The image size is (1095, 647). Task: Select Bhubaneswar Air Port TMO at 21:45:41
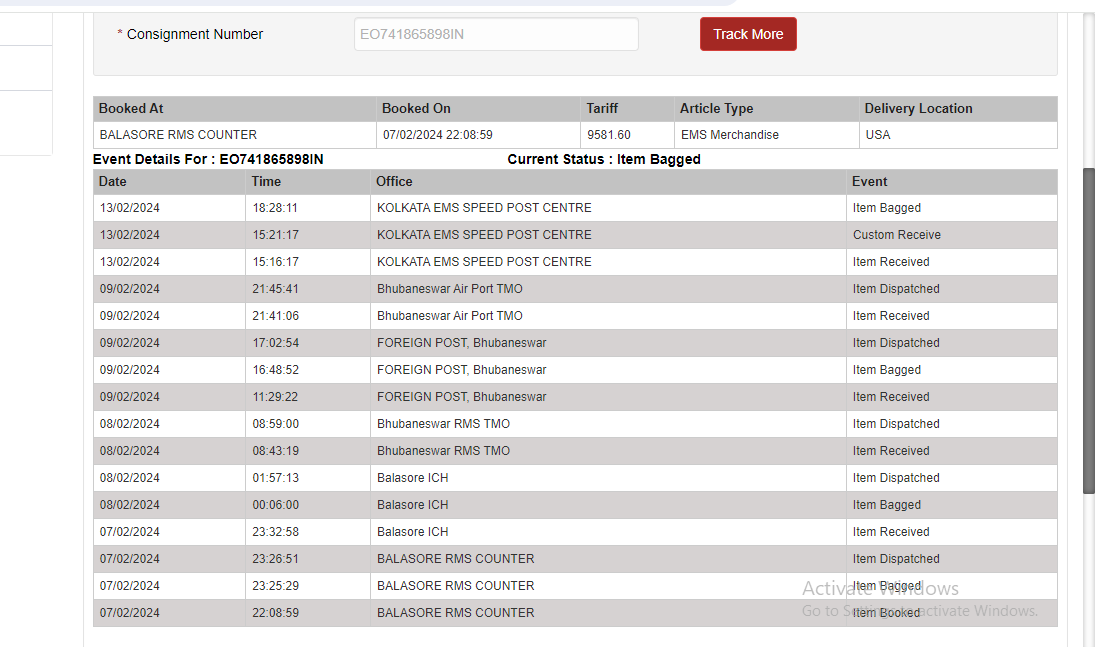tap(608, 289)
